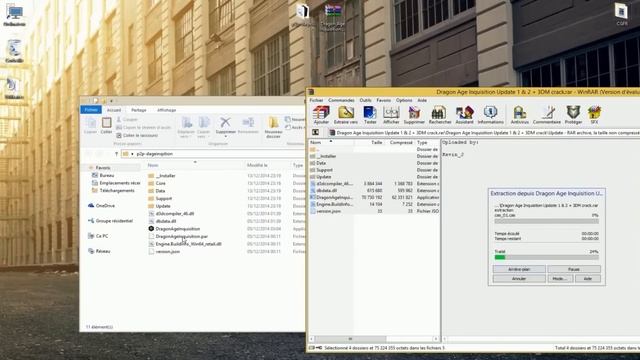The image size is (640, 360).
Task: Open WinRAR Favoris menu
Action: (384, 100)
